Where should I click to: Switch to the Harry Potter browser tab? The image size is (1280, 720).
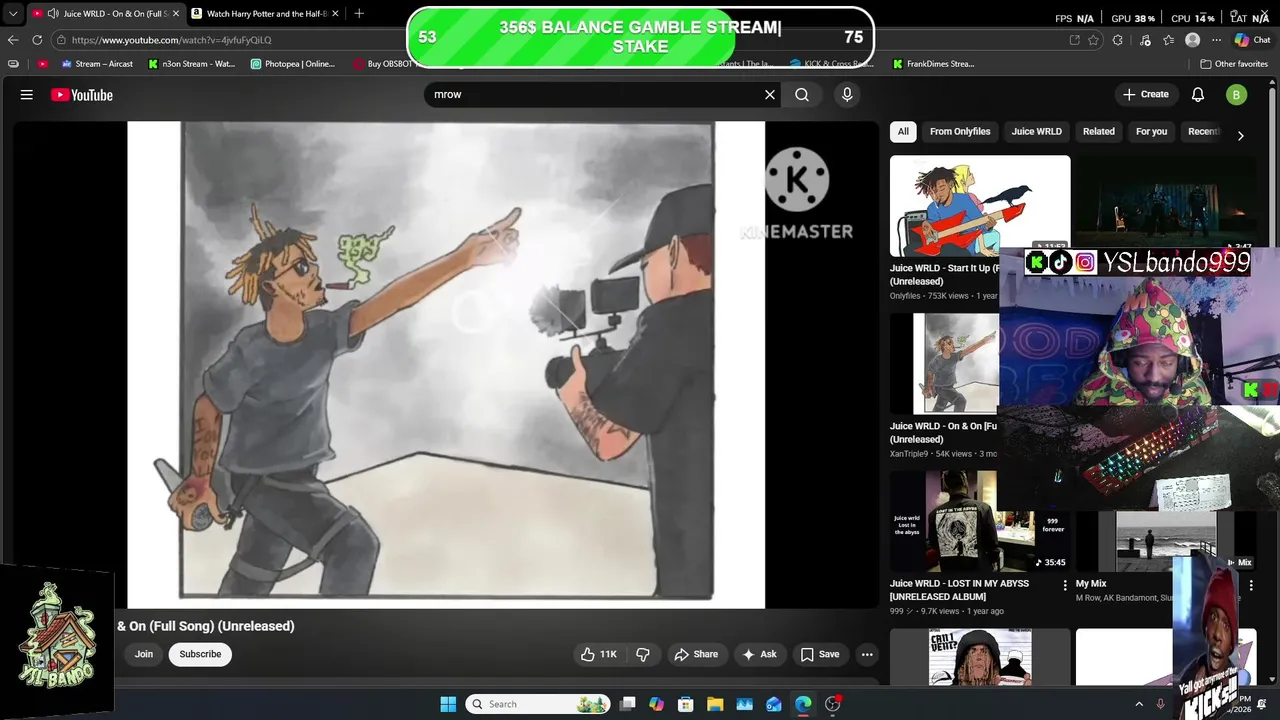[x=265, y=13]
